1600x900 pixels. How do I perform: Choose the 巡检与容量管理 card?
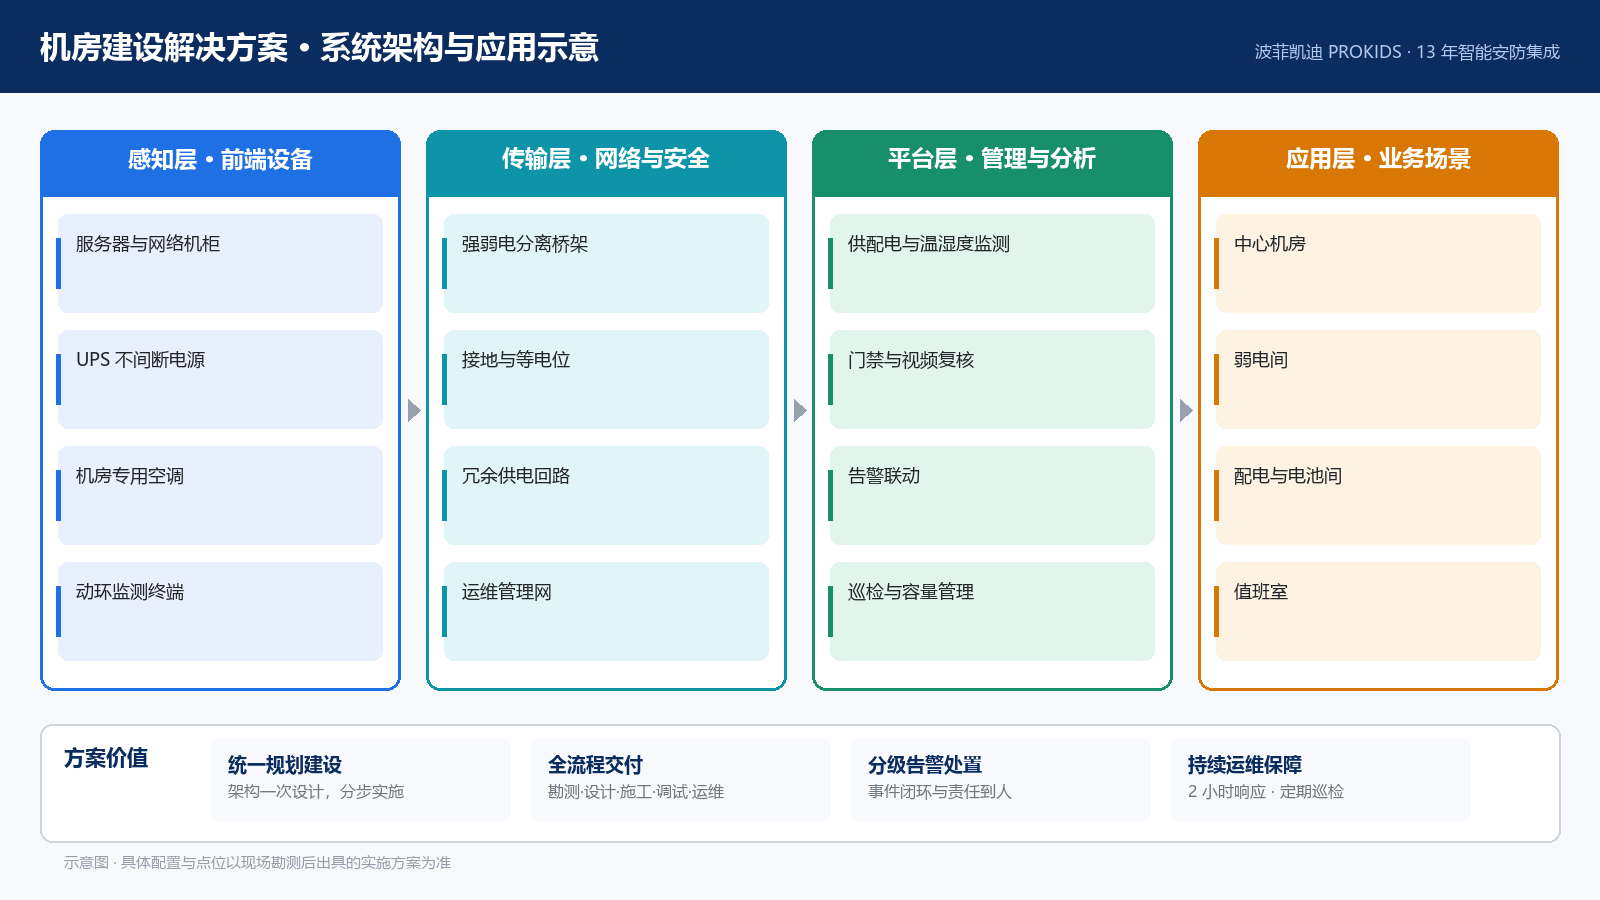point(992,611)
